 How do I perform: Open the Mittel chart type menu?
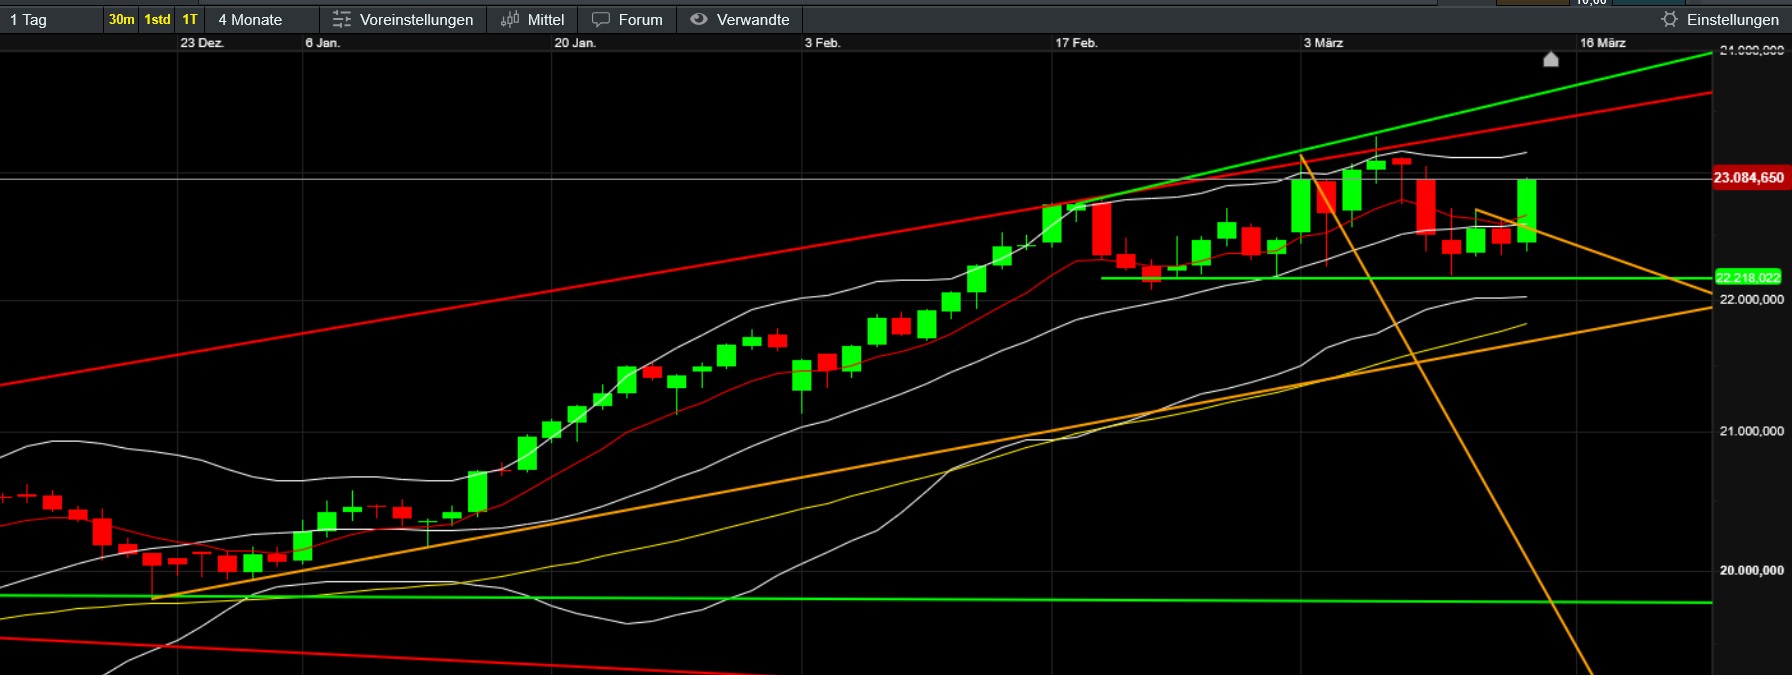532,19
